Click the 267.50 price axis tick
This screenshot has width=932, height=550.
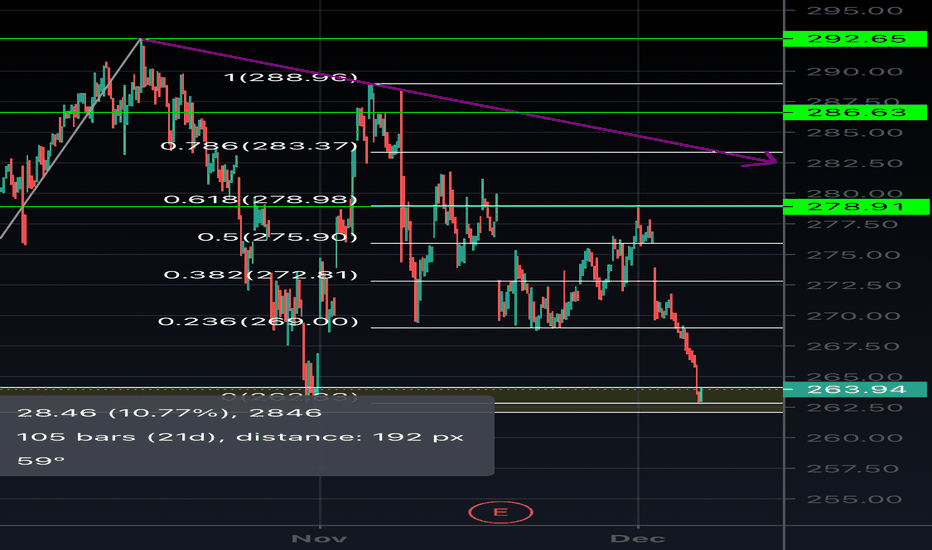pyautogui.click(x=855, y=347)
